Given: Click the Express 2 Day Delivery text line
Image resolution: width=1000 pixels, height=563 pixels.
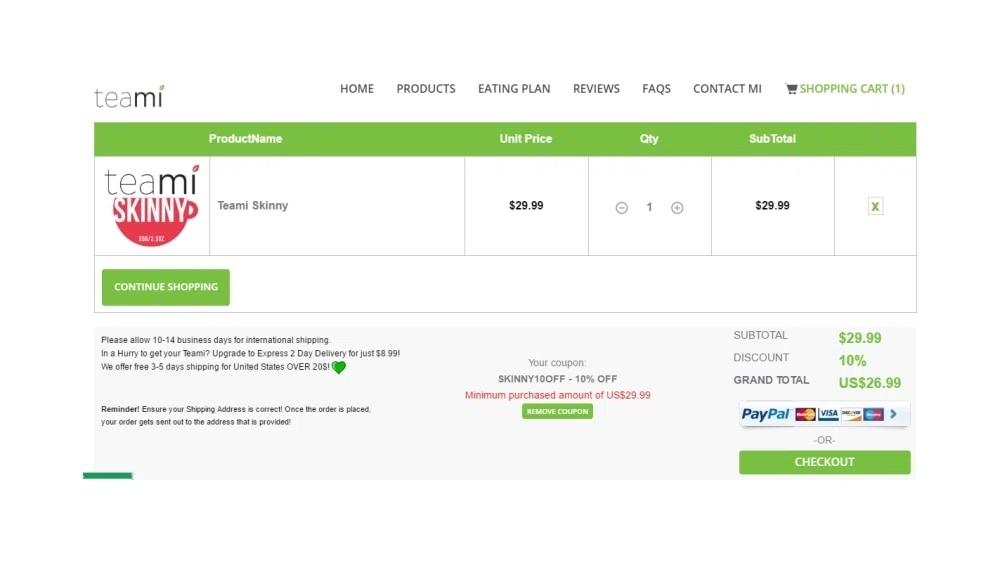Looking at the screenshot, I should coord(251,353).
